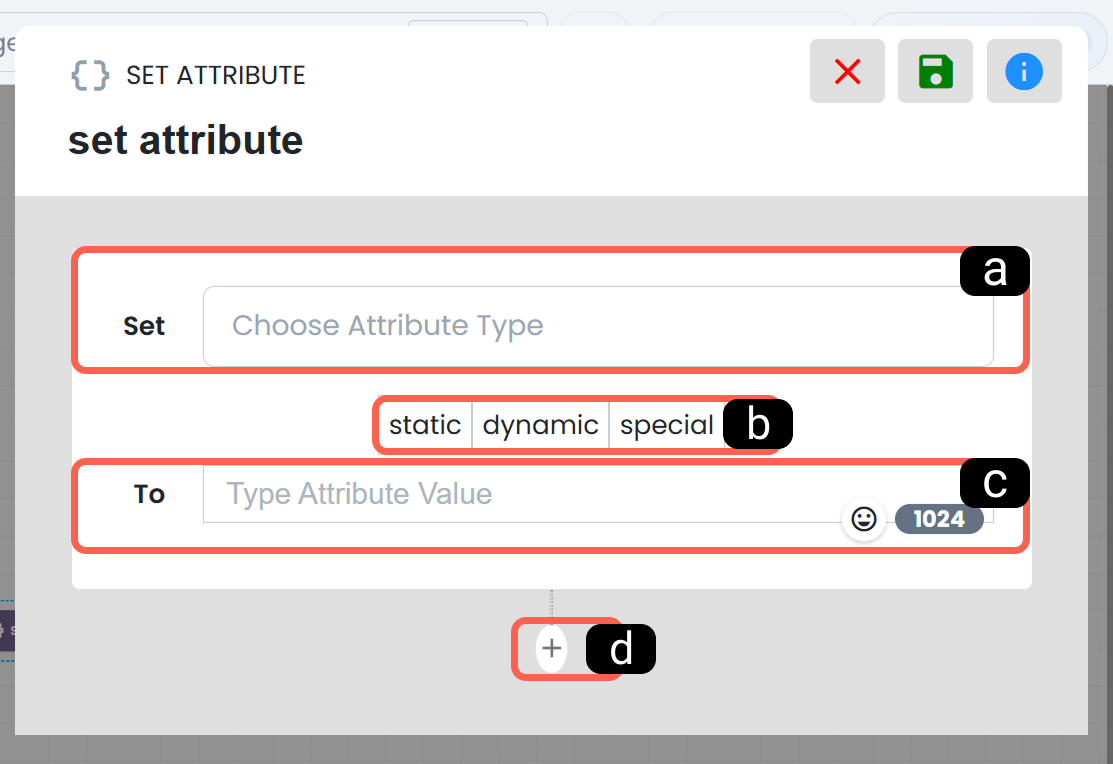Click the black annotation marker c
The height and width of the screenshot is (764, 1113).
tap(994, 483)
